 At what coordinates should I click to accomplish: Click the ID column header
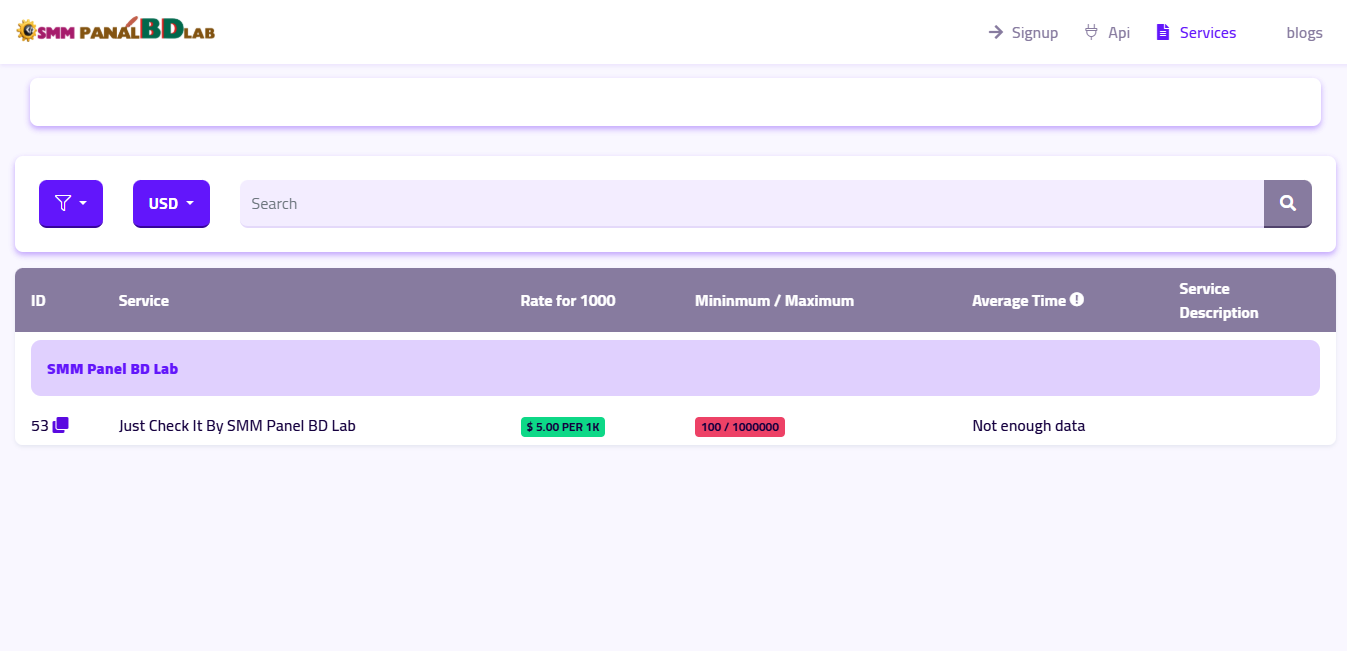coord(38,301)
